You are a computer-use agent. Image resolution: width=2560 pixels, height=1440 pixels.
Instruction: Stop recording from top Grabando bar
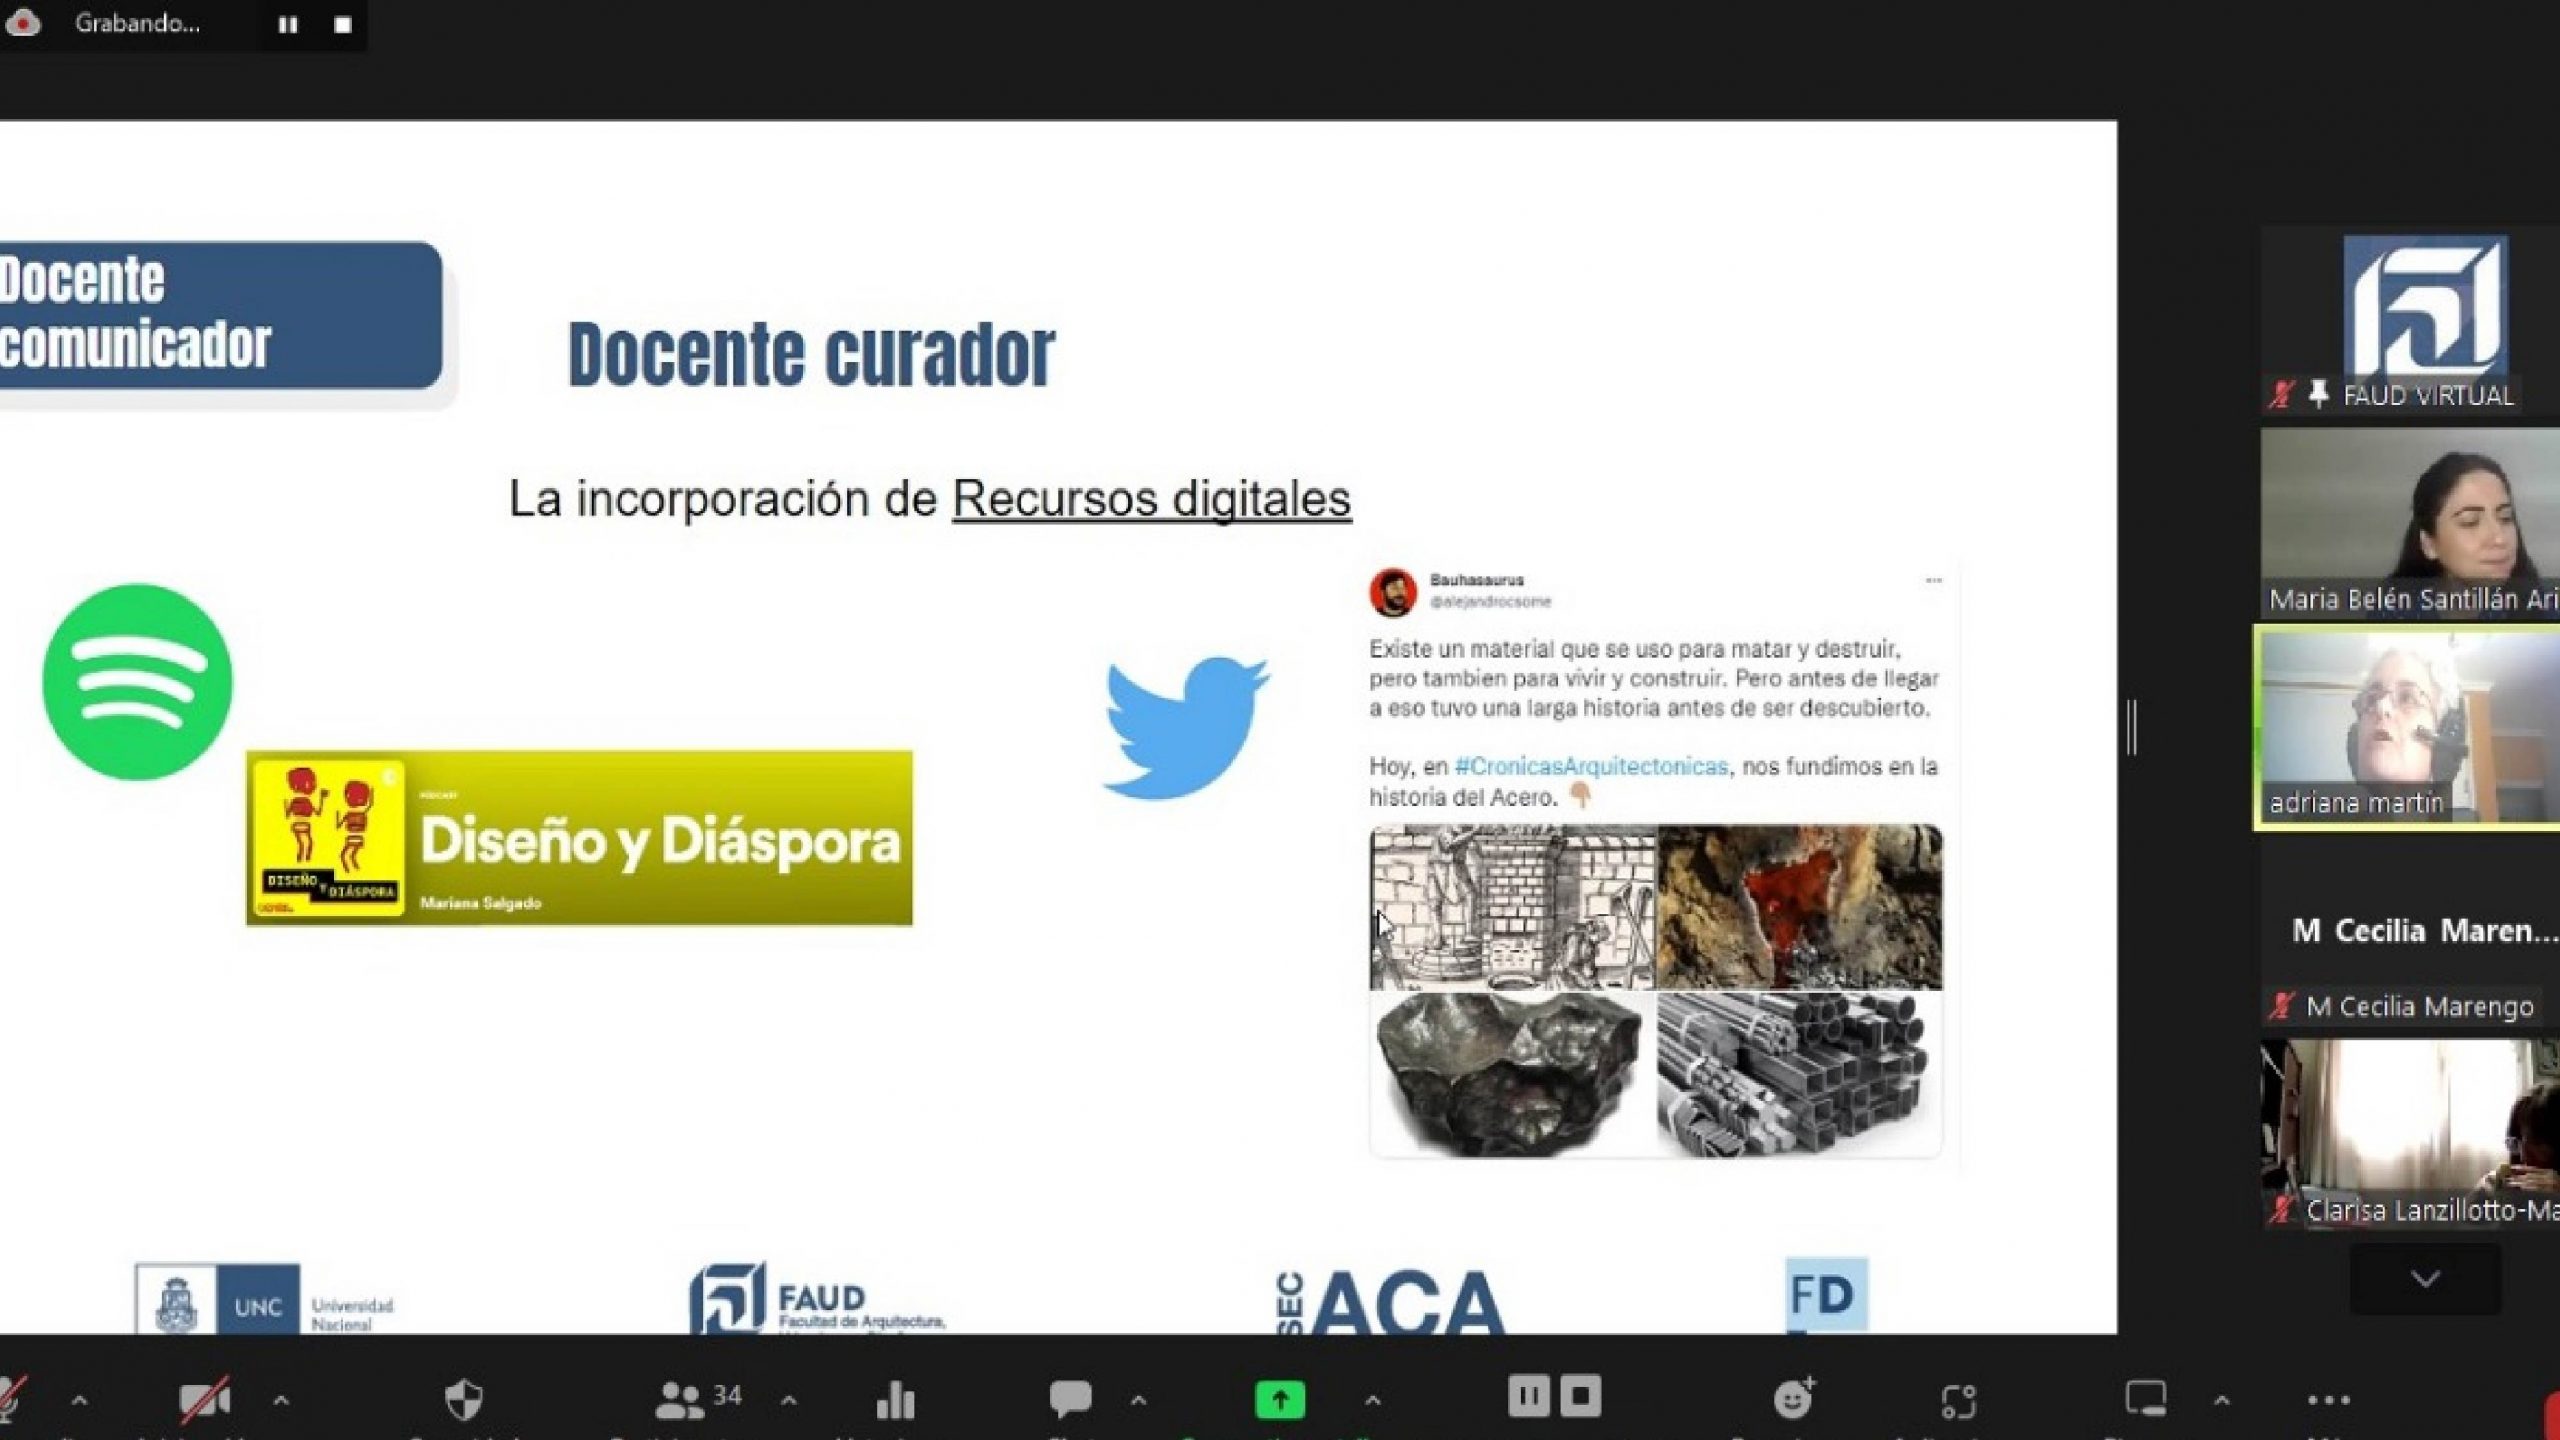[x=342, y=25]
